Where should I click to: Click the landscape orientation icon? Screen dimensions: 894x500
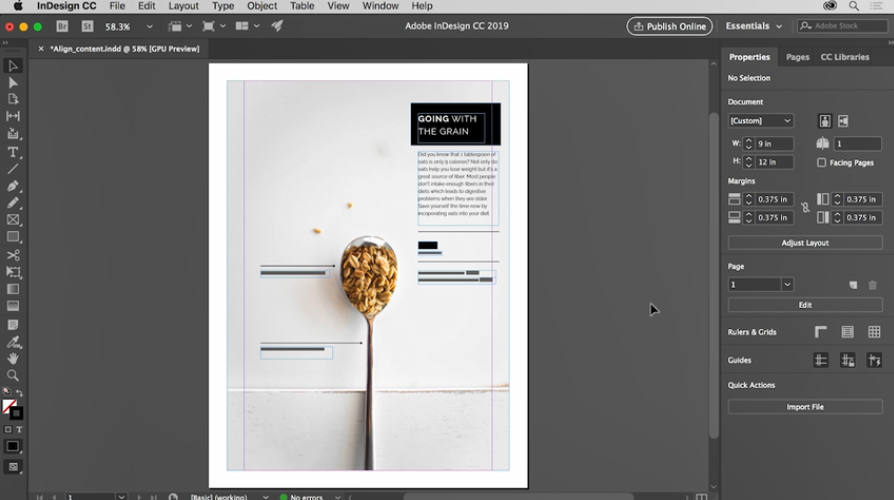tap(843, 120)
